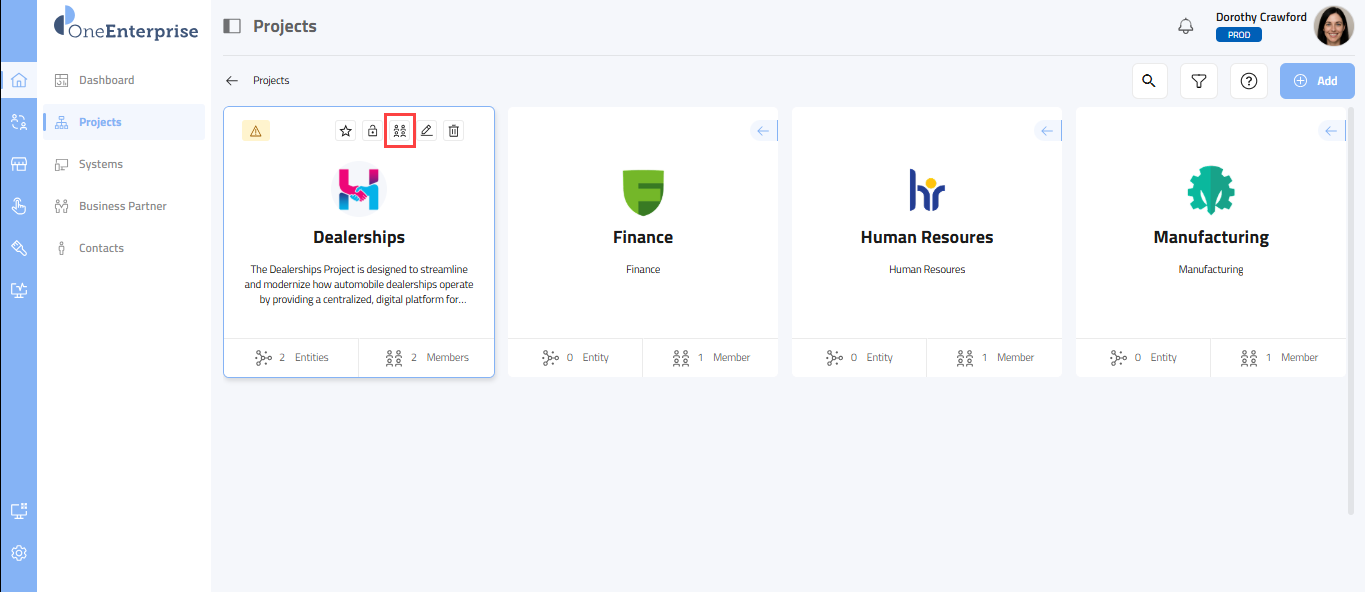The image size is (1365, 592).
Task: Expand the Human Resoures card arrow
Action: pyautogui.click(x=1047, y=131)
